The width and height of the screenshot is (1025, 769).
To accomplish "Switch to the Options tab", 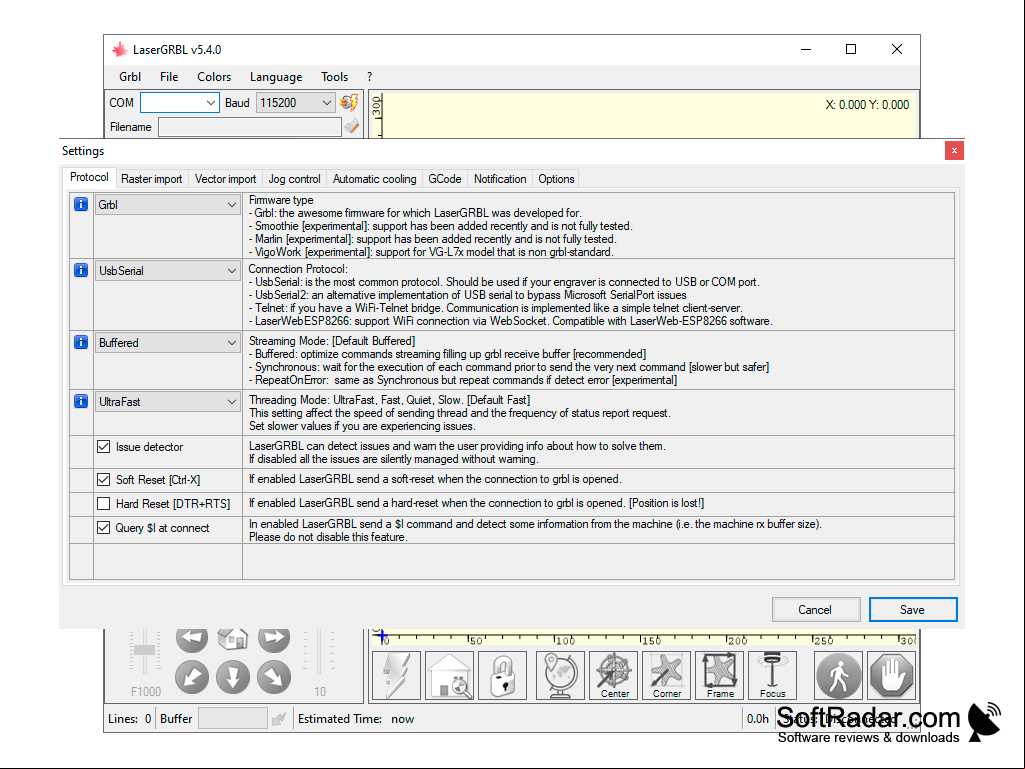I will coord(556,179).
